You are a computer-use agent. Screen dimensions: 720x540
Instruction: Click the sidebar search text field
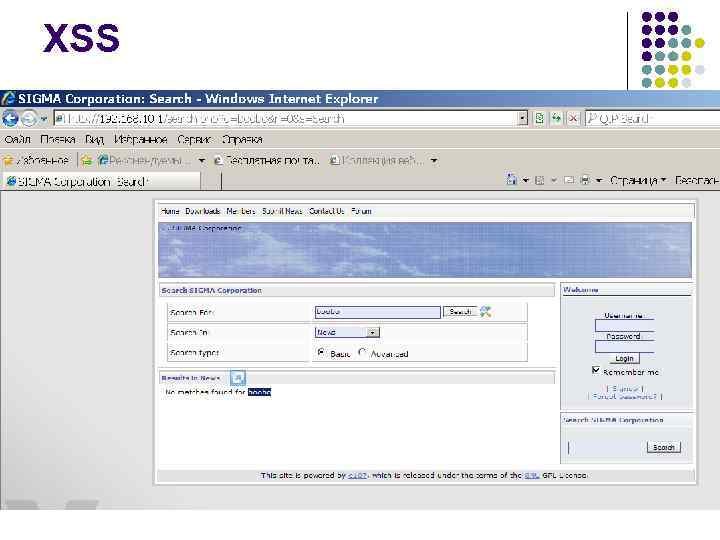tap(605, 447)
